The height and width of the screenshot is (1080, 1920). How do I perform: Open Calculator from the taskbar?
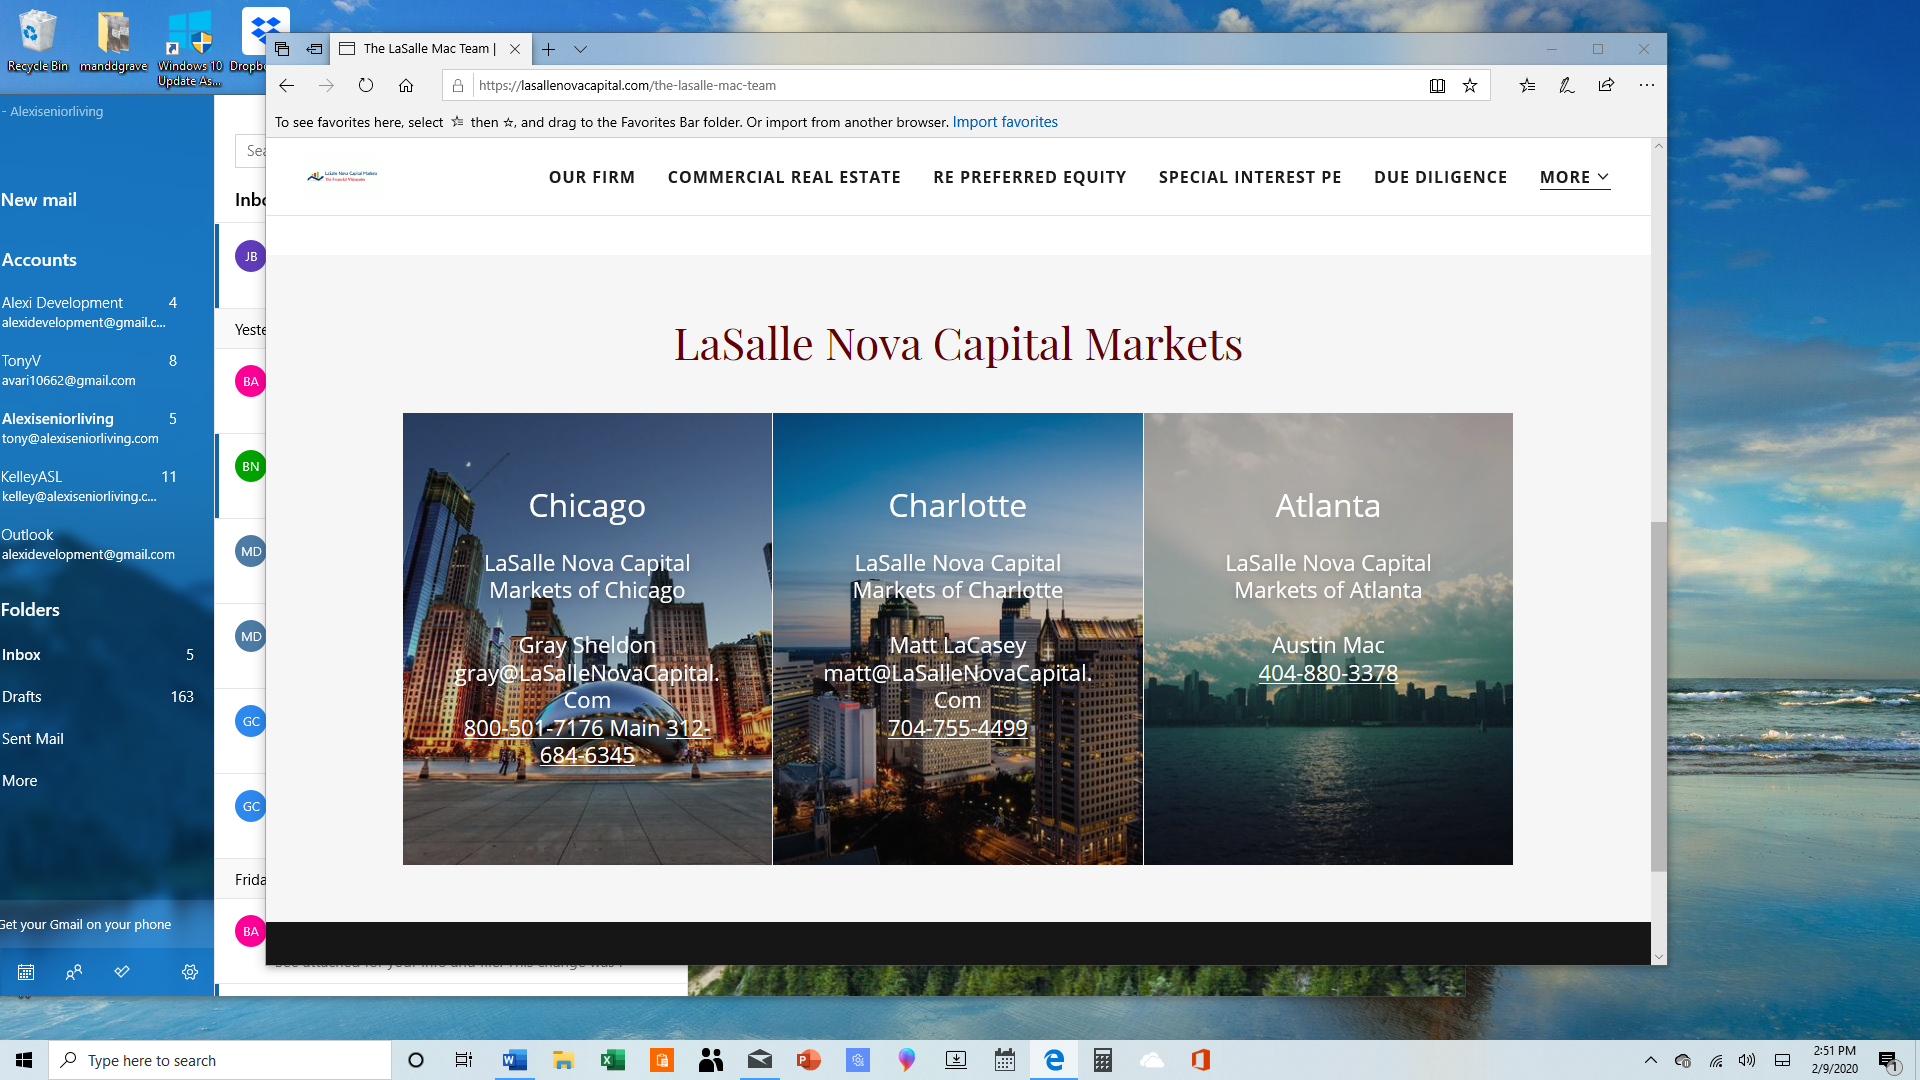coord(1102,1060)
